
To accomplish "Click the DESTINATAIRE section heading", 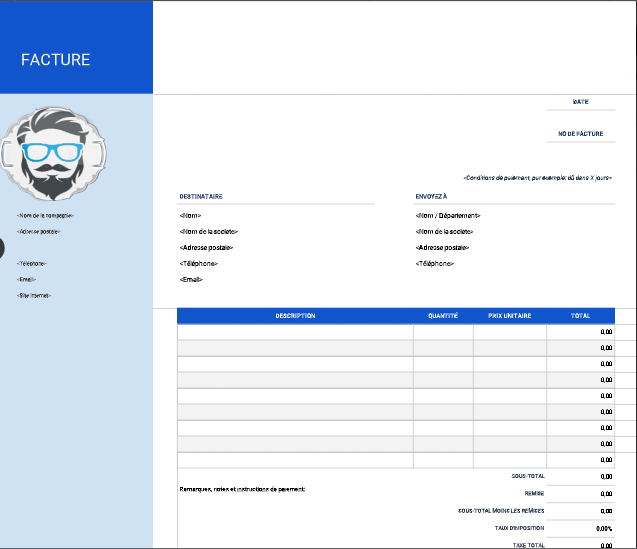I will 201,196.
